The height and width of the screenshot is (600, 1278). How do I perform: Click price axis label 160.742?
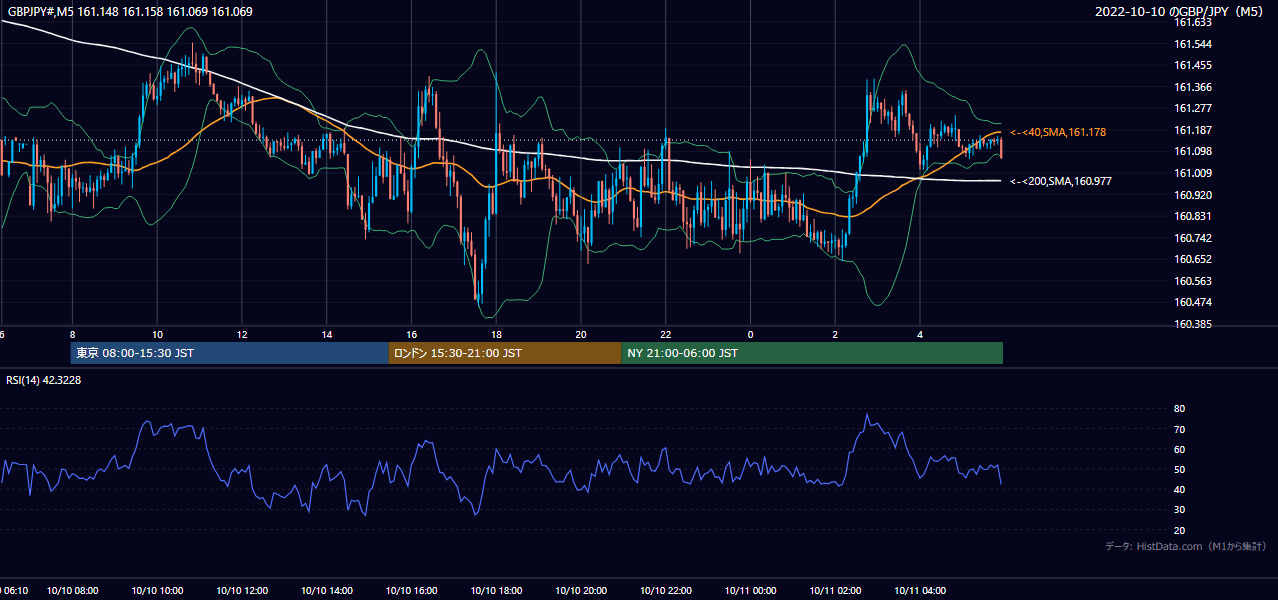[x=1193, y=238]
